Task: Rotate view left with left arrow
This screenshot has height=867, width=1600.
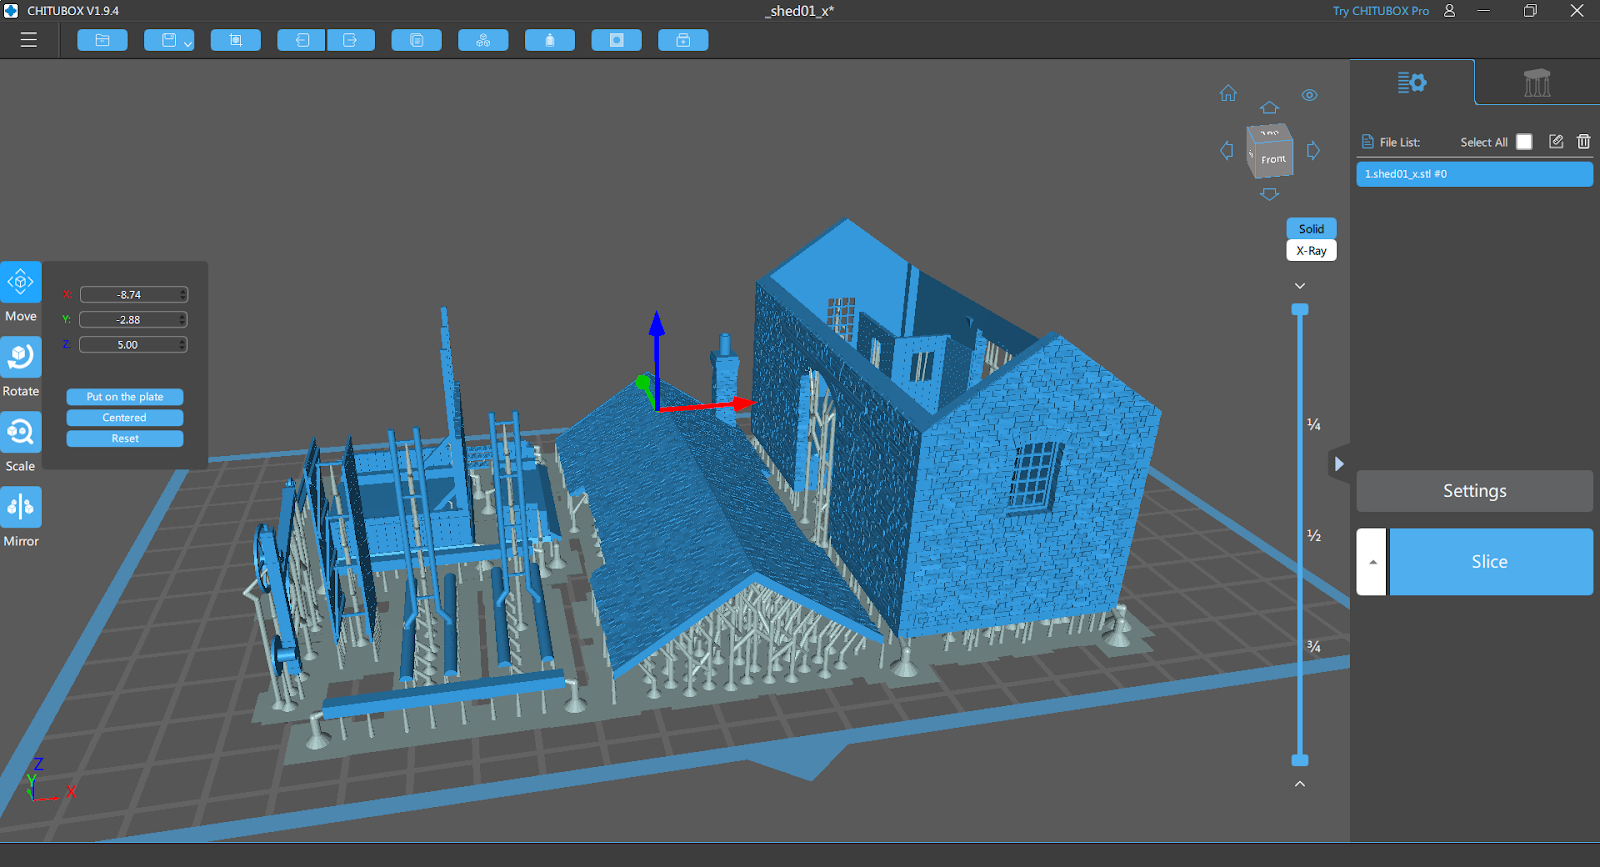Action: (x=1227, y=150)
